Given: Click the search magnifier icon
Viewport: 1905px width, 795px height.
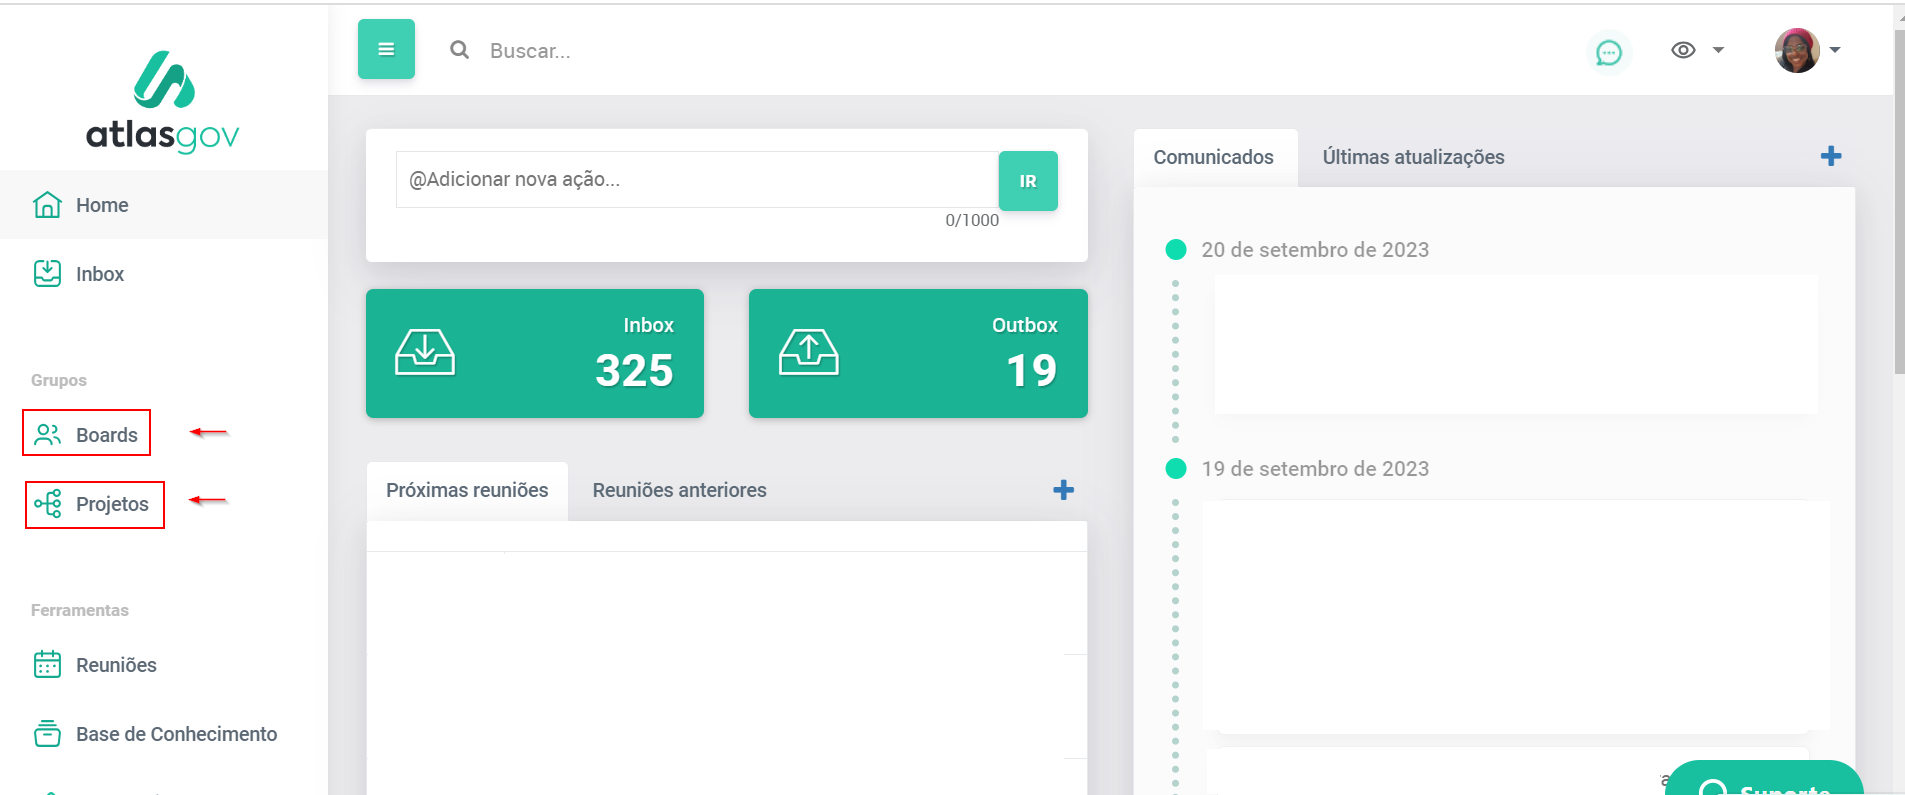Looking at the screenshot, I should (459, 50).
